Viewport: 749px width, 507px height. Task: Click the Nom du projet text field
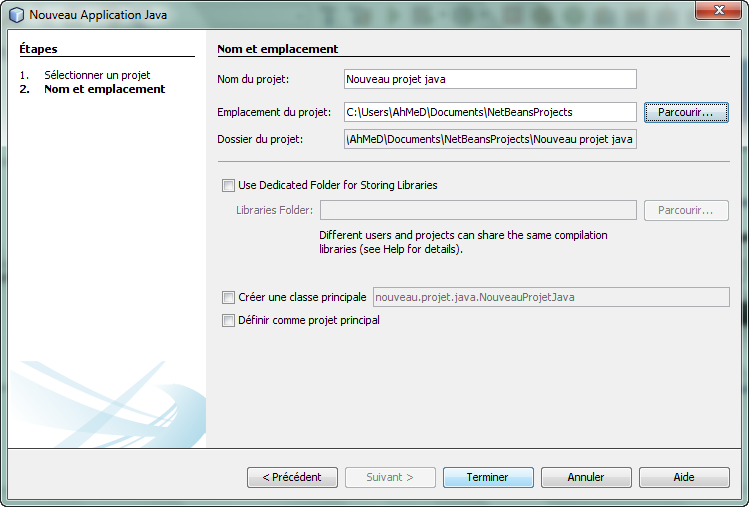click(490, 79)
